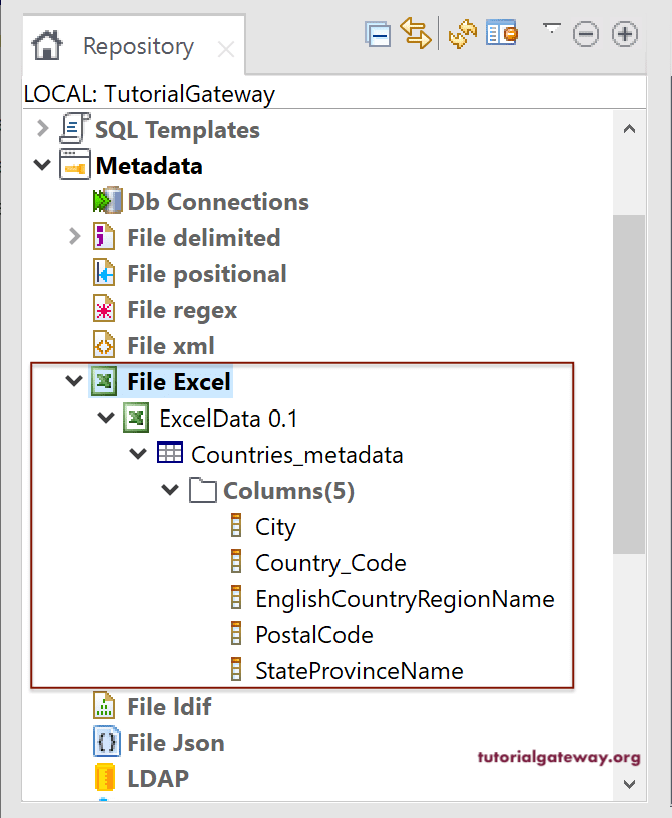672x818 pixels.
Task: Collapse the Countries_metadata node
Action: click(x=138, y=453)
